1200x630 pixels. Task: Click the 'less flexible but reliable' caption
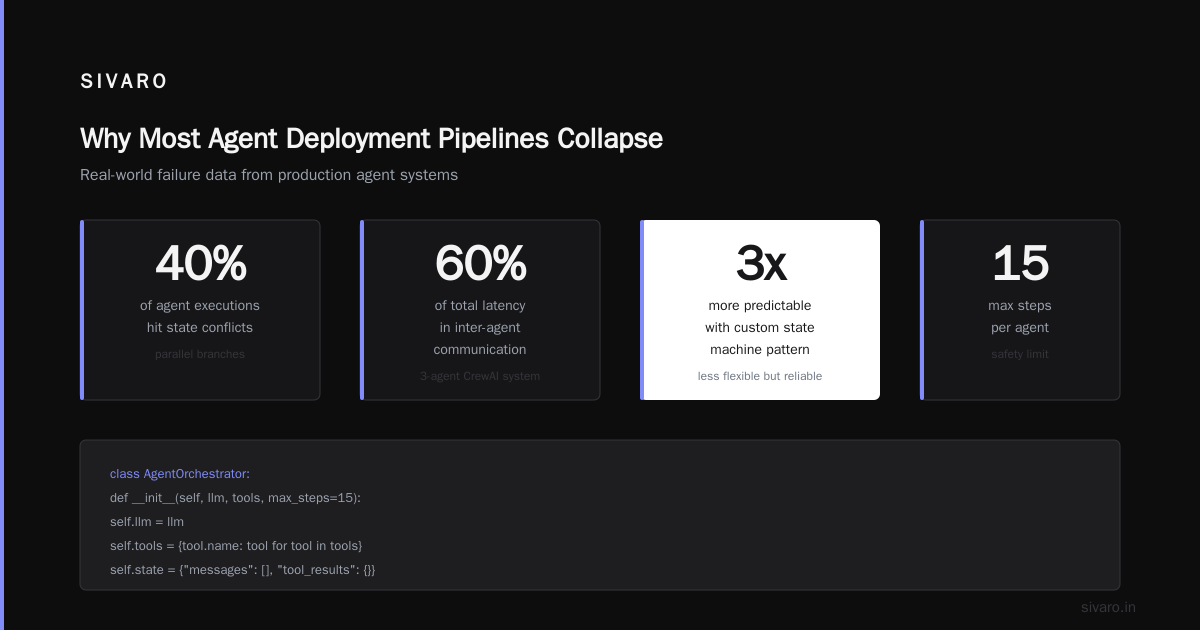(760, 376)
